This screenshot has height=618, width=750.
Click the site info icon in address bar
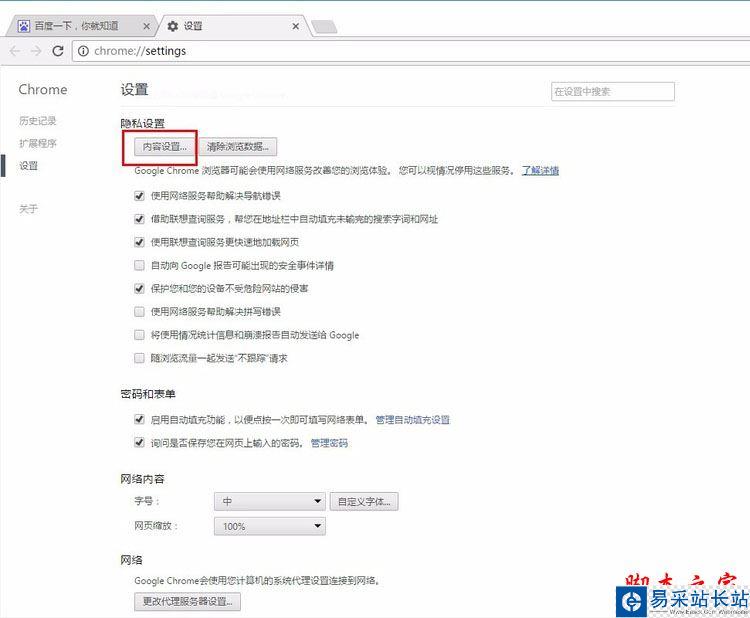pyautogui.click(x=83, y=51)
